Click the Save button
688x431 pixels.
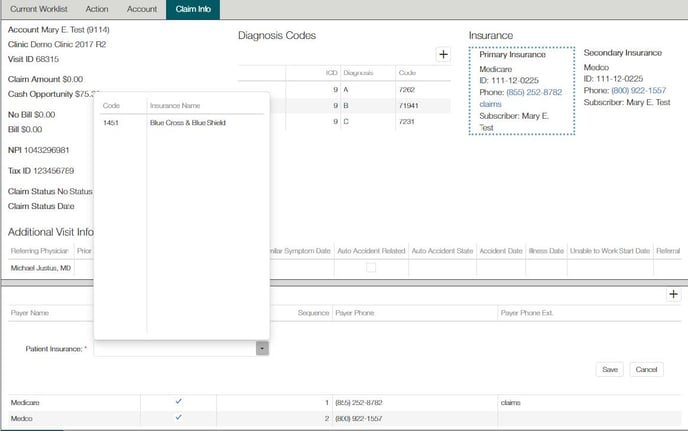pos(609,369)
